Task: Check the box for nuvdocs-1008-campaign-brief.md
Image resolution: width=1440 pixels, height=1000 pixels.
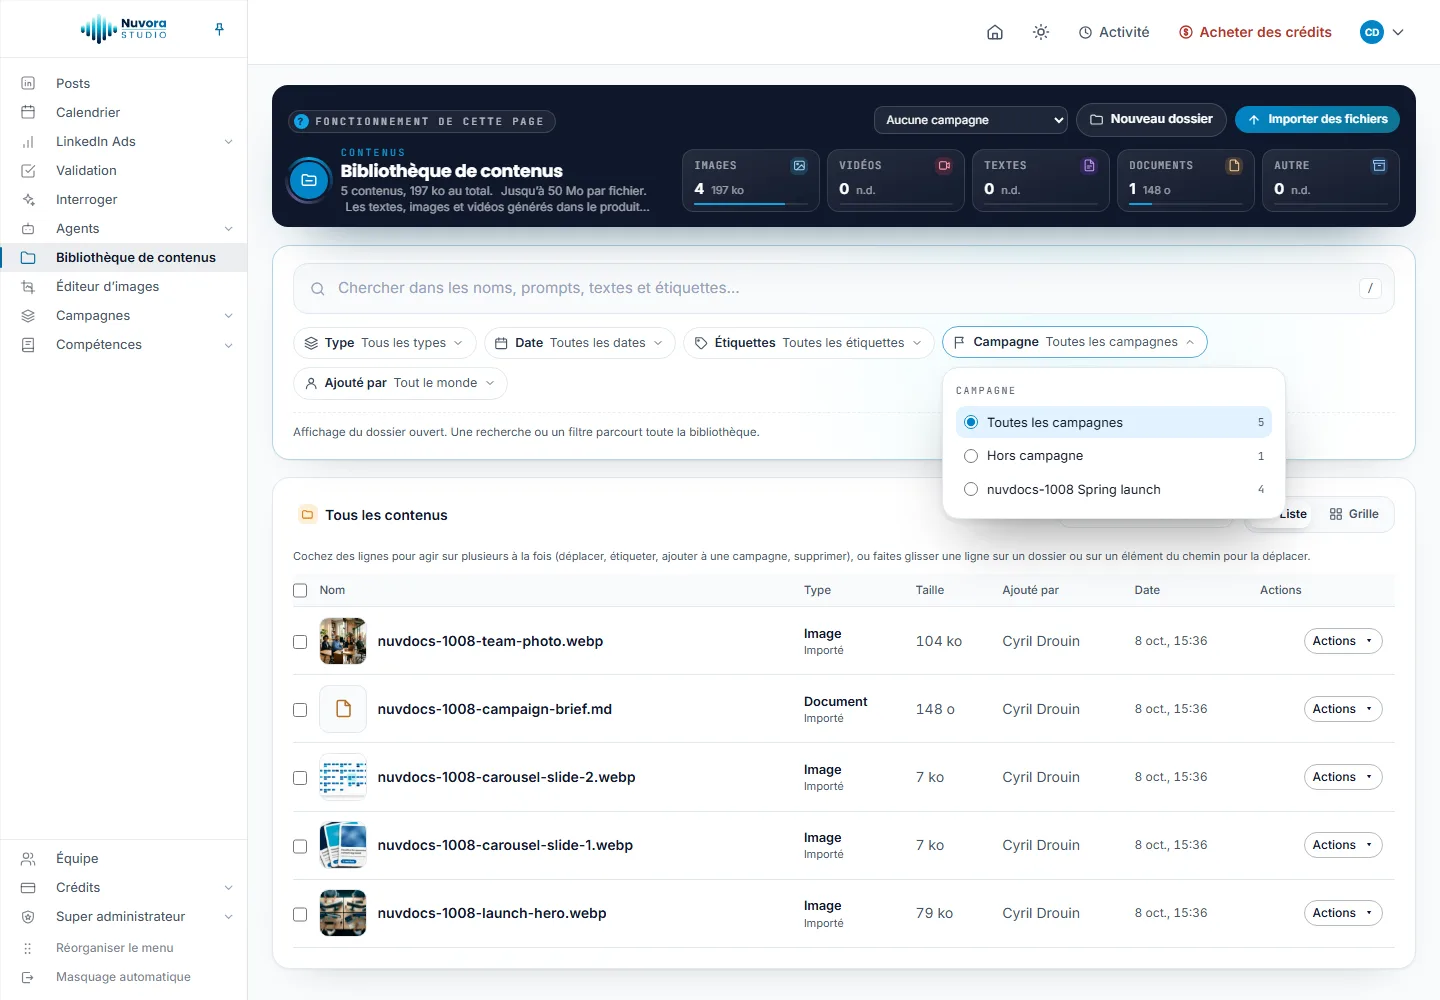Action: pos(300,709)
